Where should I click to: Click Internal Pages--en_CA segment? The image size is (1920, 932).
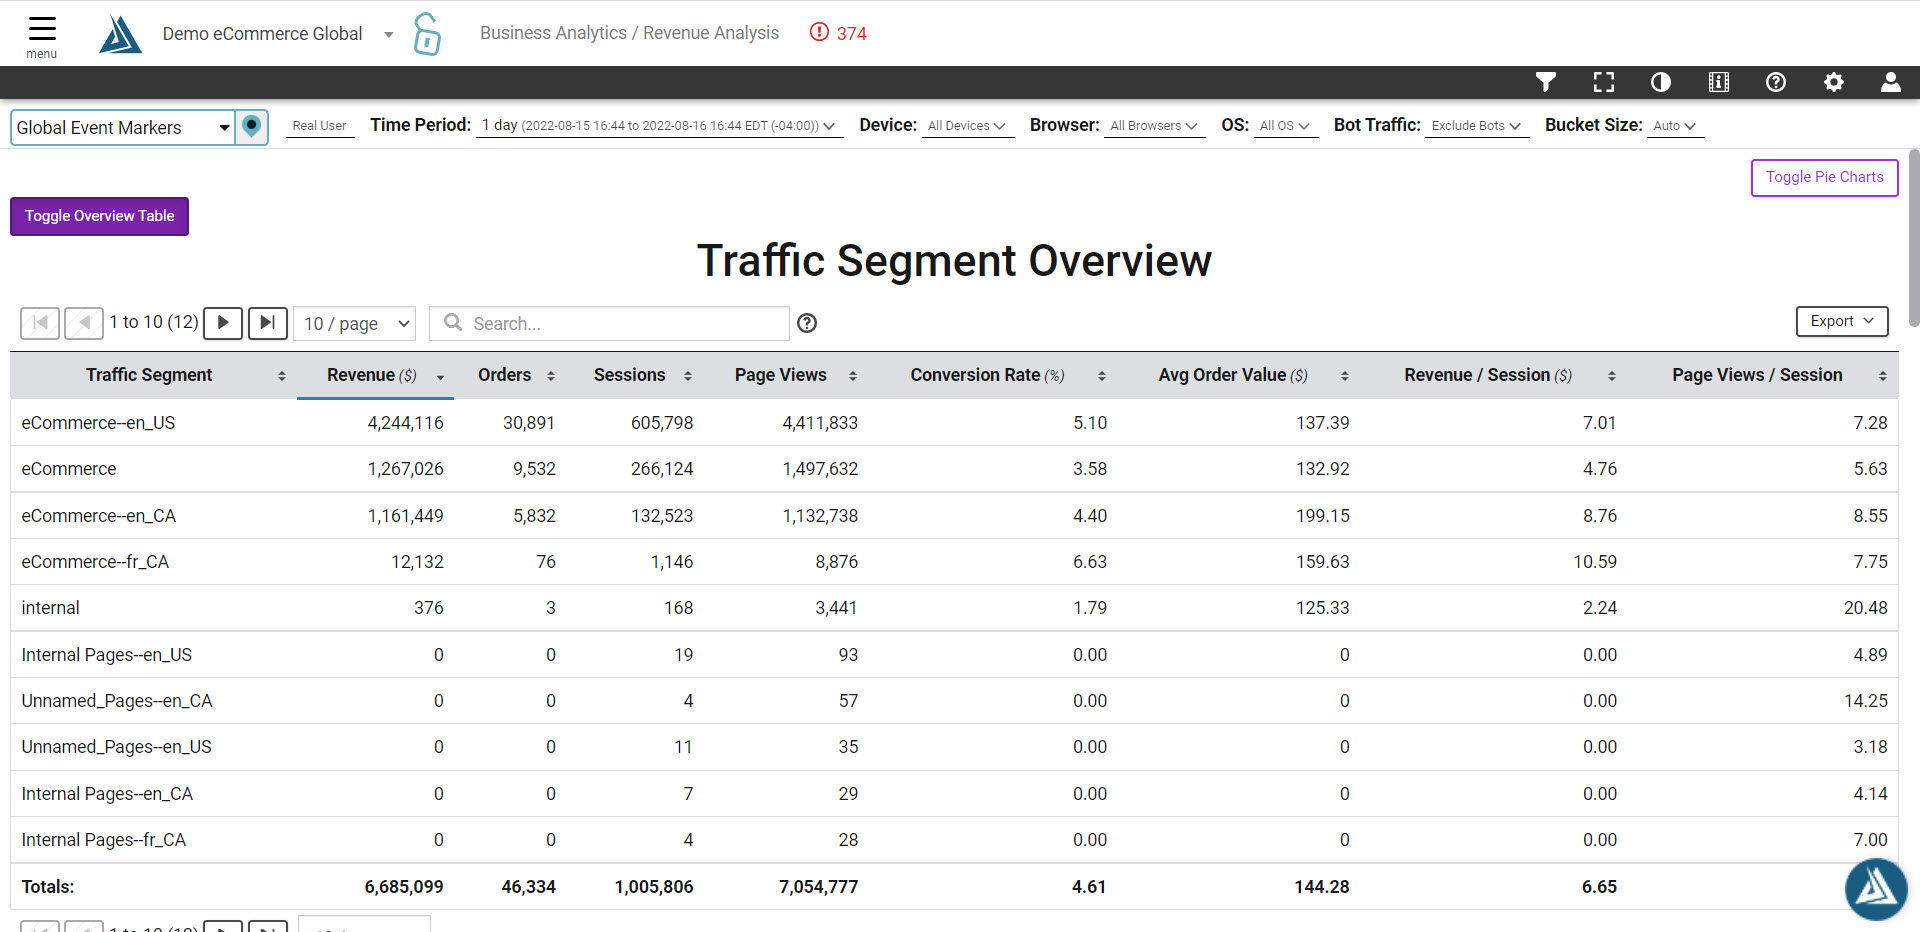107,794
